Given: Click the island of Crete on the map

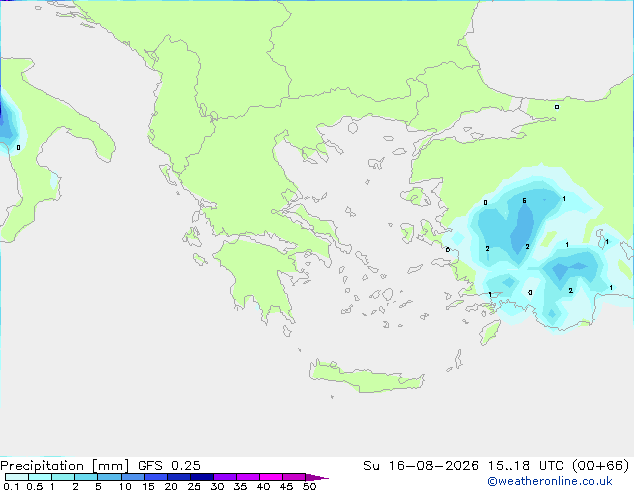Looking at the screenshot, I should click(x=366, y=377).
